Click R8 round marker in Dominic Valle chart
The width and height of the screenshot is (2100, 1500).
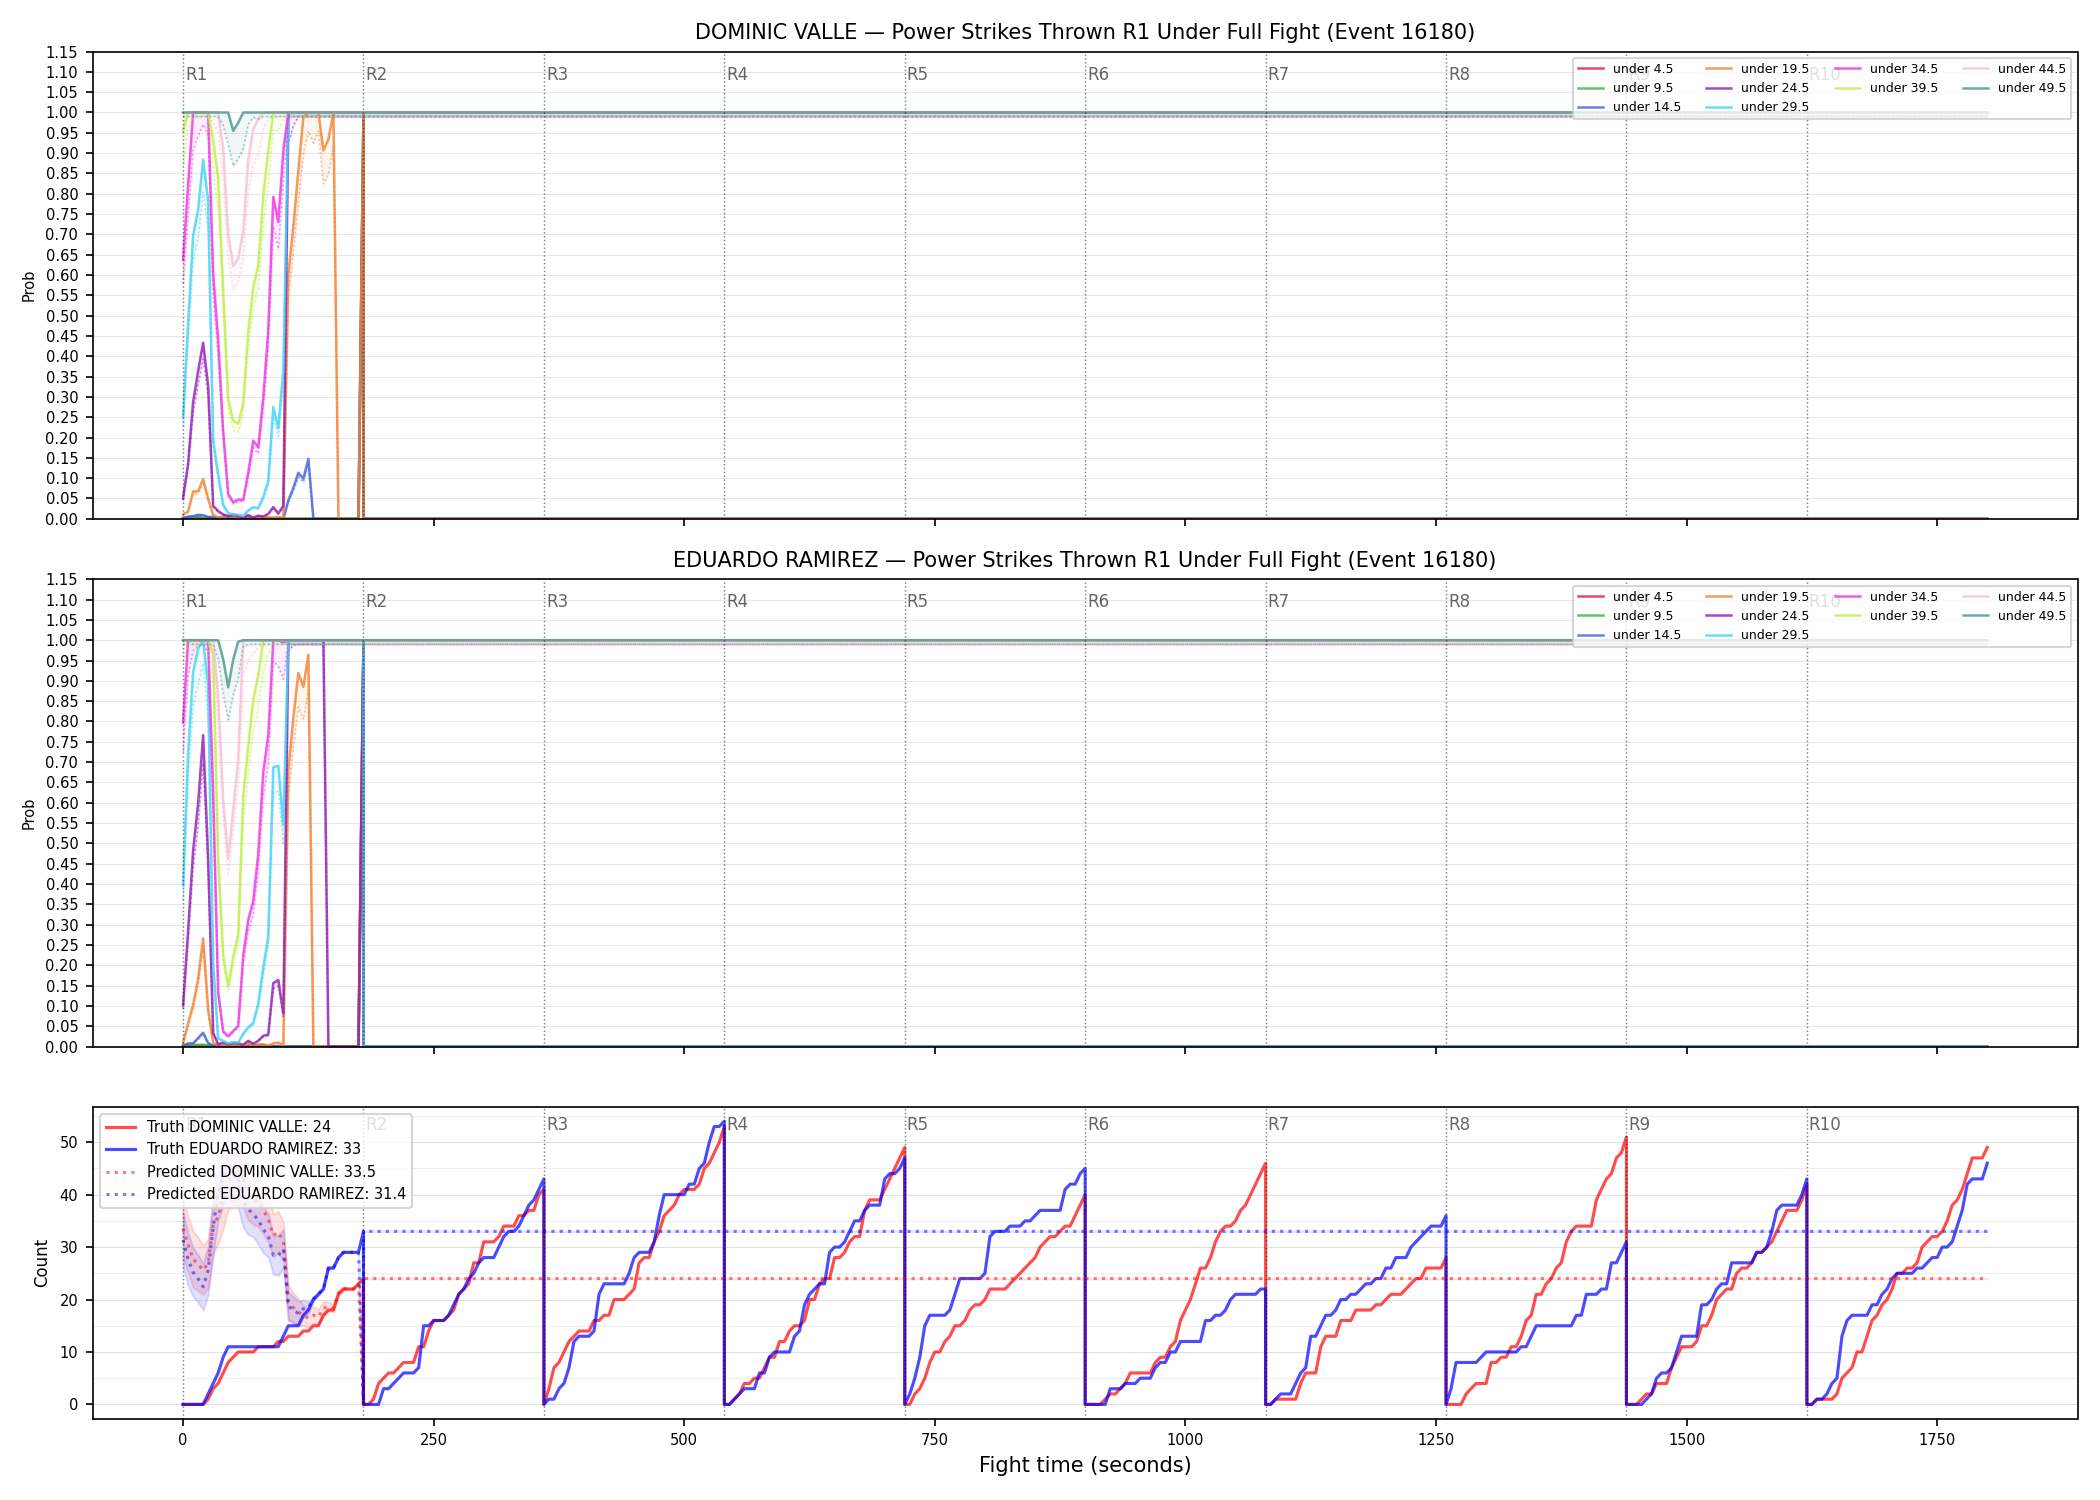[1459, 74]
